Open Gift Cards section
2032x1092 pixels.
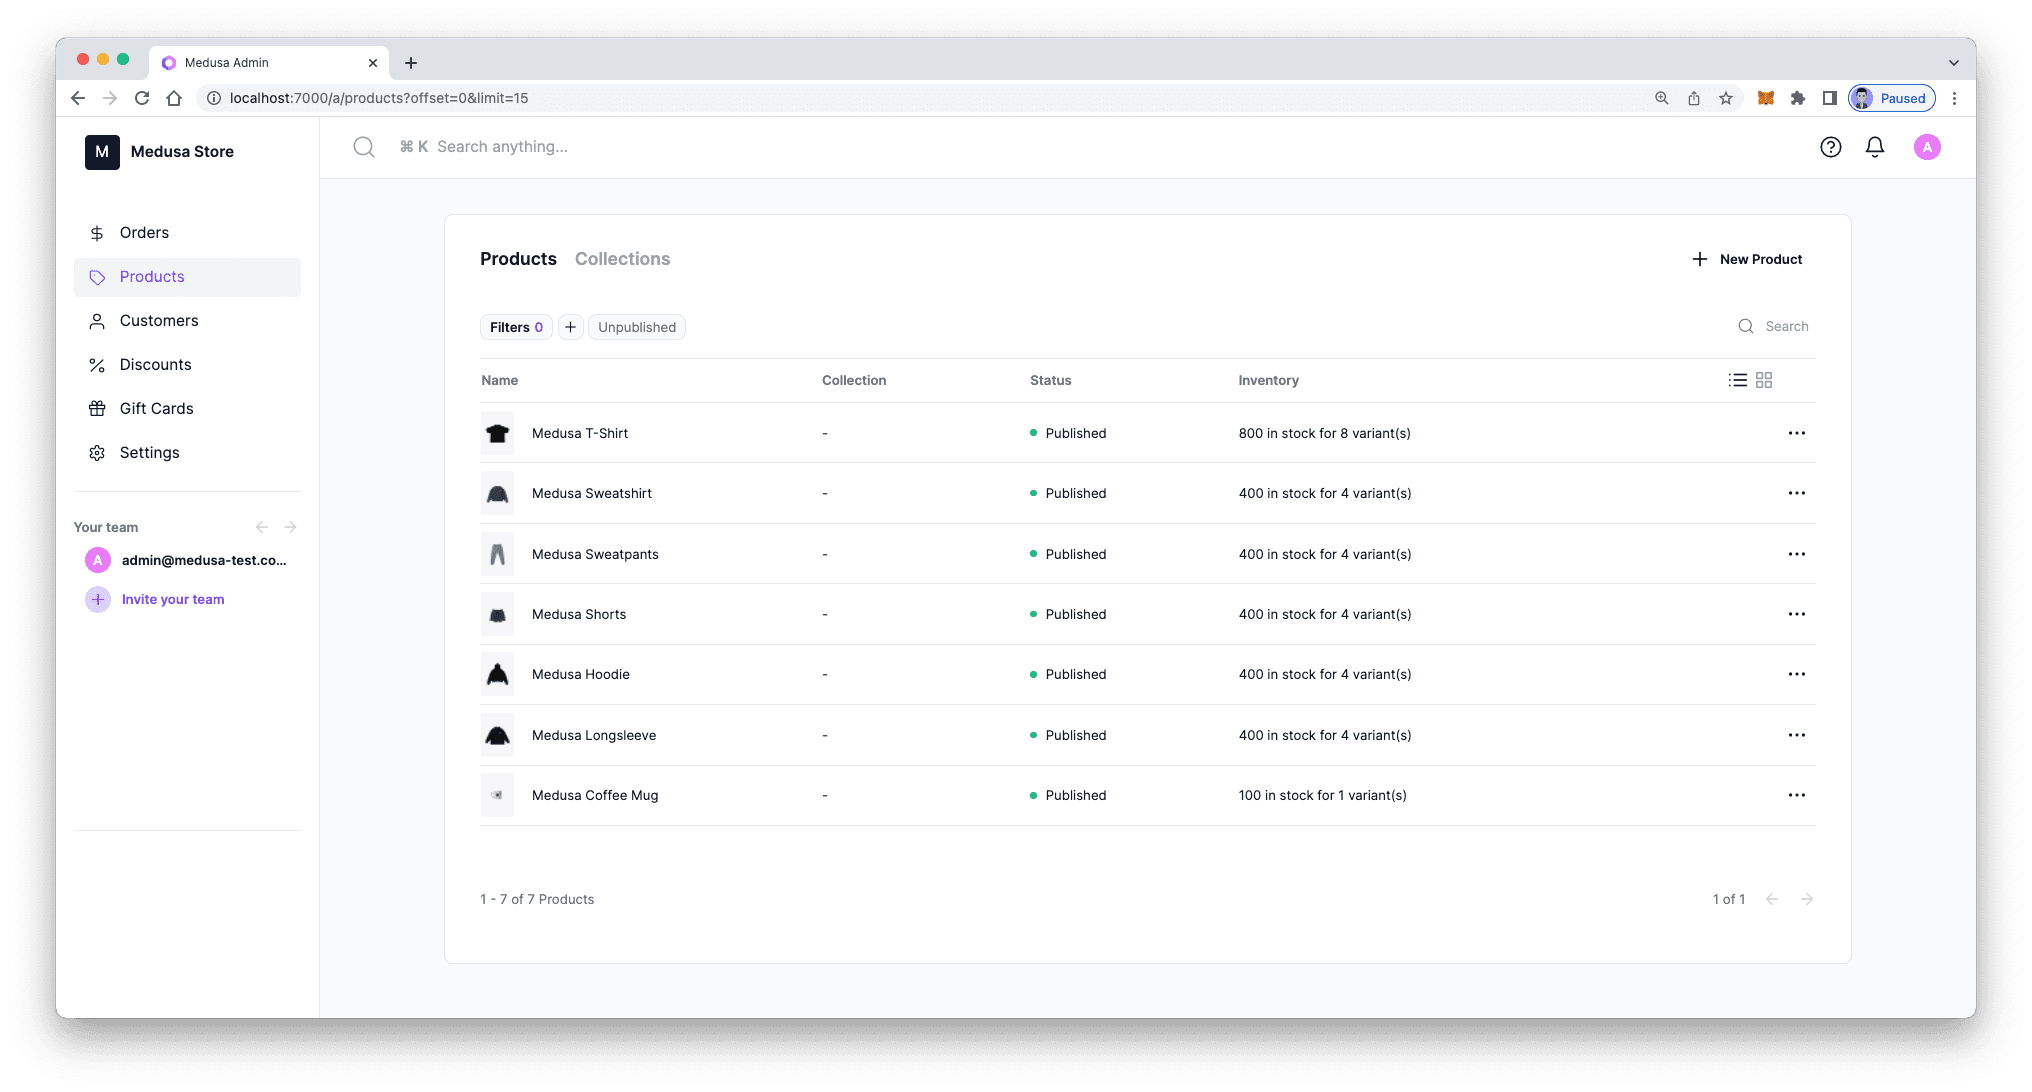click(156, 409)
